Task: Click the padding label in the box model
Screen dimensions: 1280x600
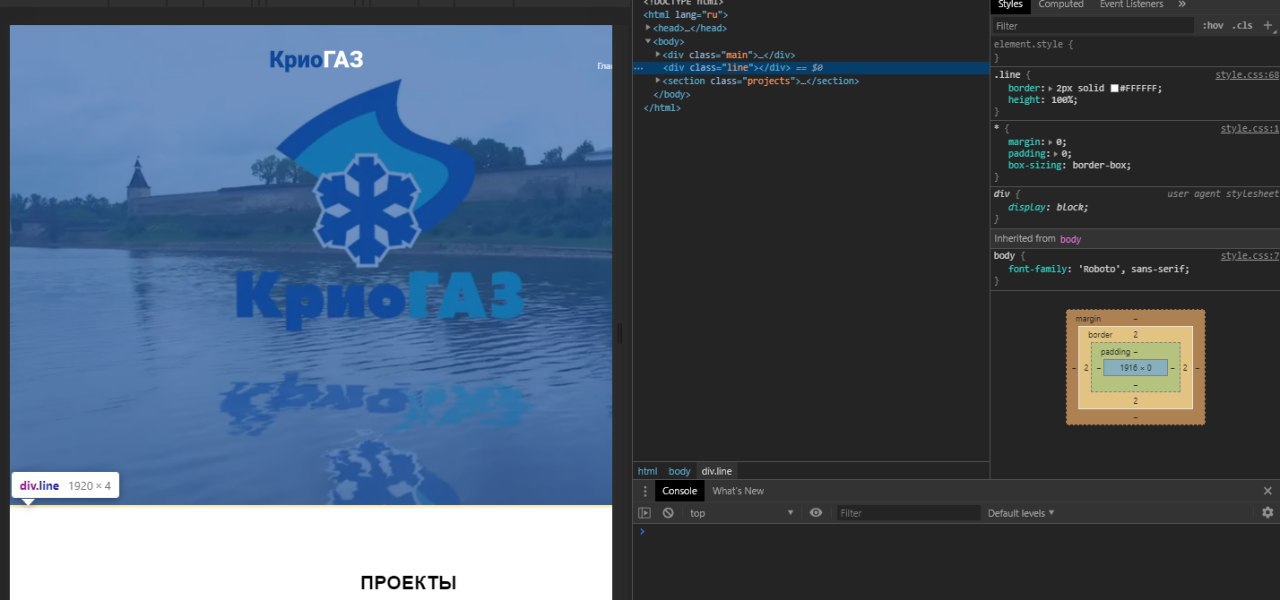Action: [1115, 352]
